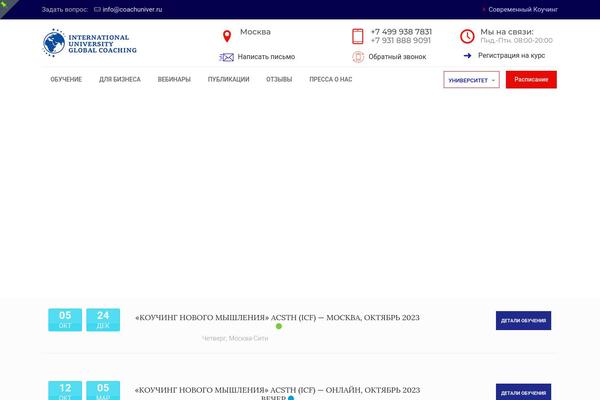Click the info@coachuniver.ru email link
The height and width of the screenshot is (400, 600).
click(132, 10)
